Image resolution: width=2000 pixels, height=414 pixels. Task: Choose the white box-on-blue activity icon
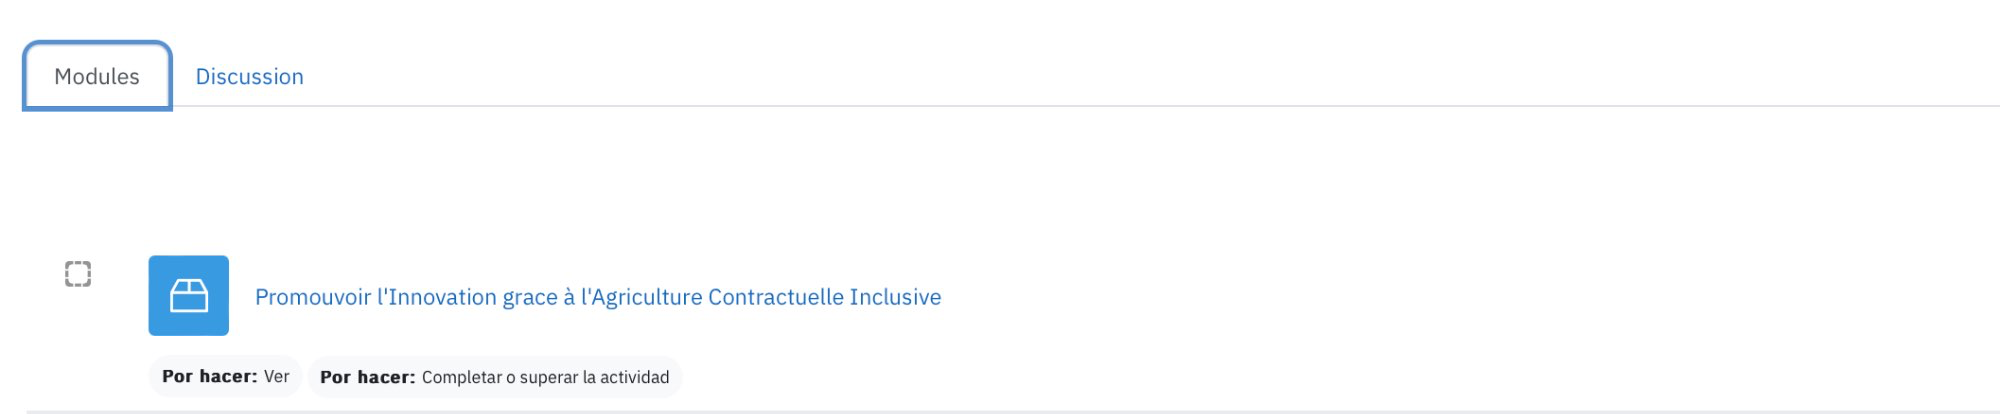coord(188,295)
